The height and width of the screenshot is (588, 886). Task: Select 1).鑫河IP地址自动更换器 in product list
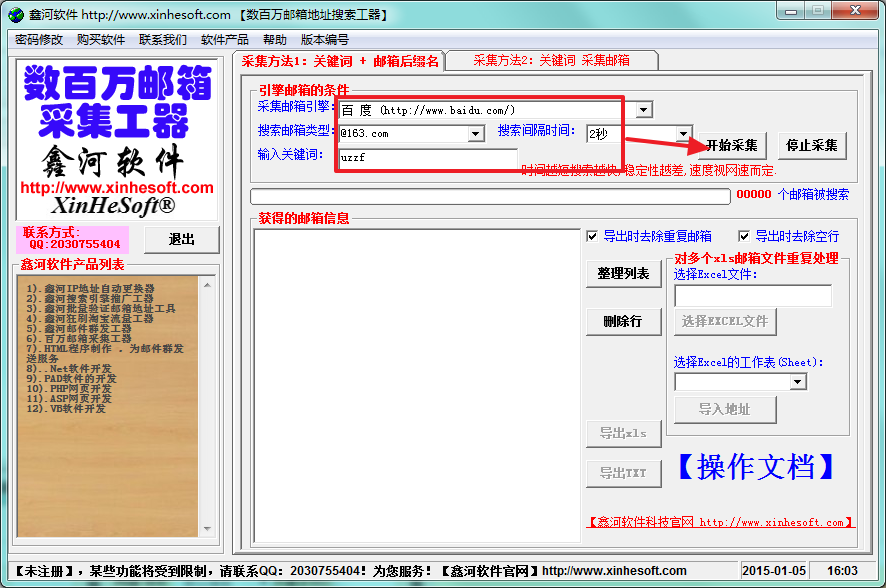coord(90,289)
